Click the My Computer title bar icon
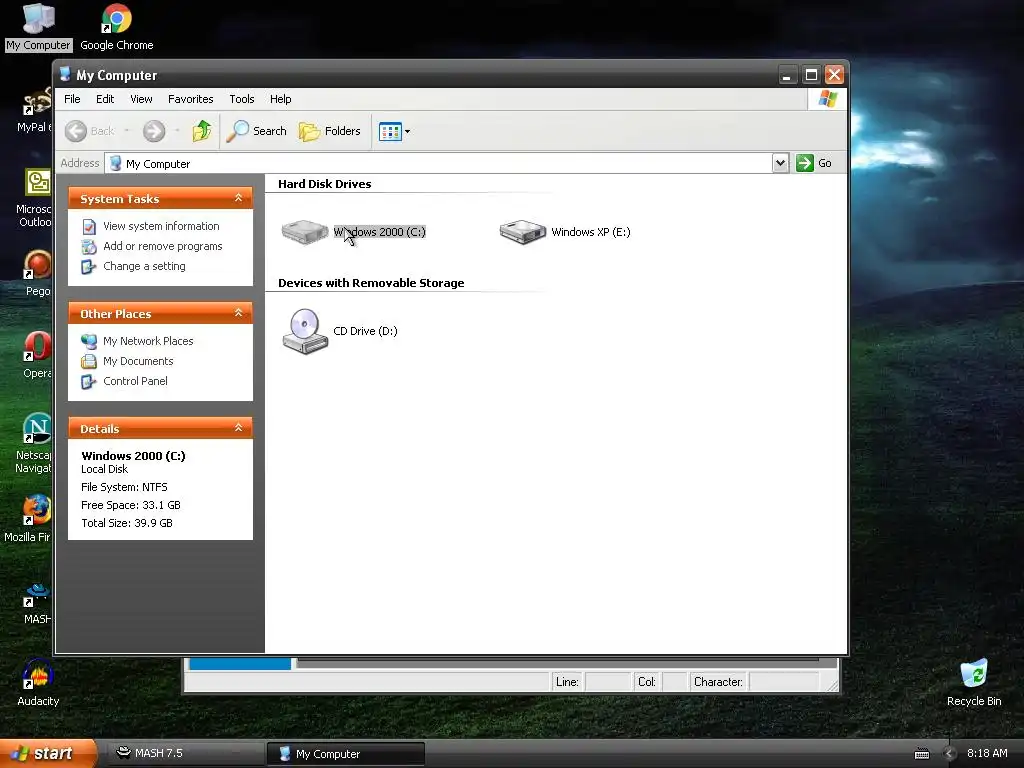 coord(65,74)
